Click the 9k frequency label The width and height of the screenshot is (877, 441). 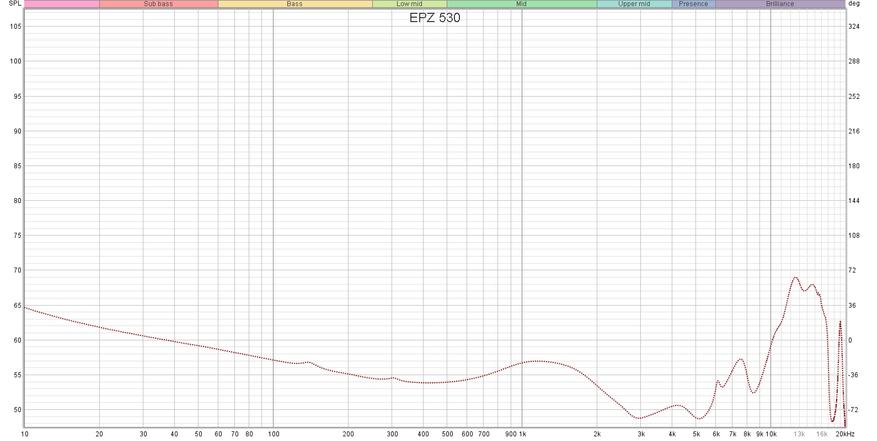click(x=760, y=434)
